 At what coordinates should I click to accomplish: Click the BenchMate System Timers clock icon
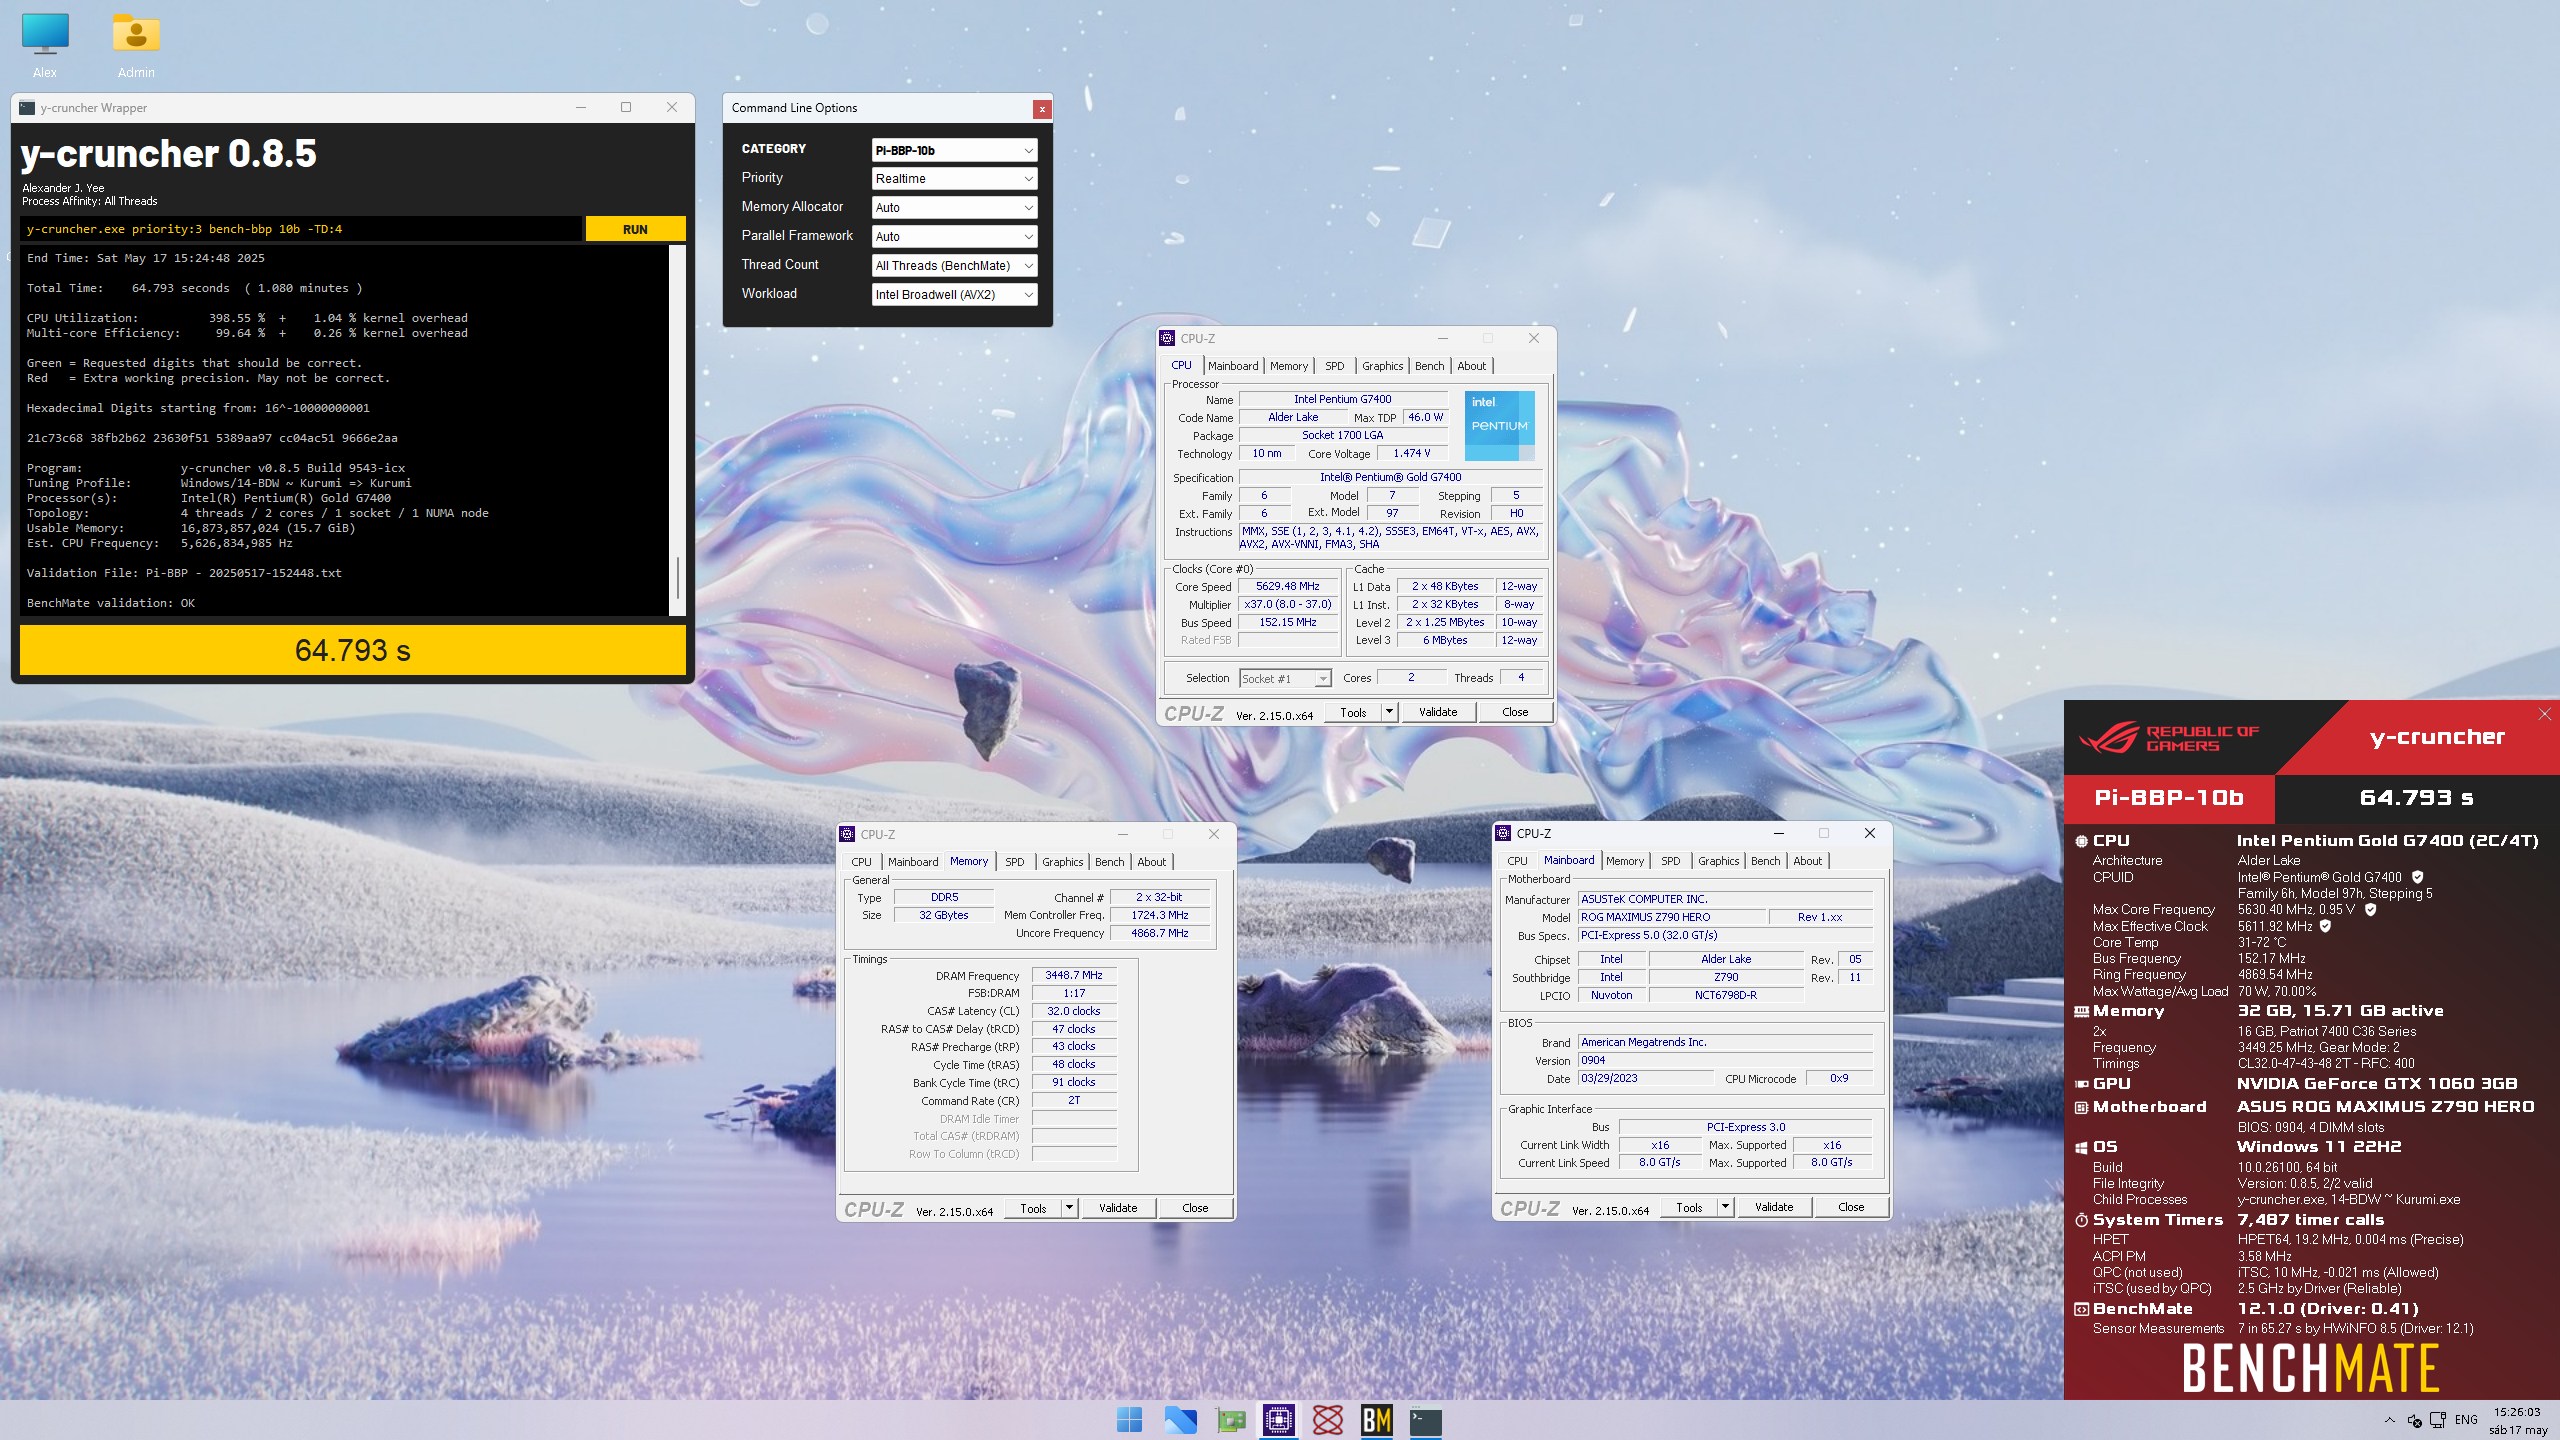(x=2081, y=1220)
